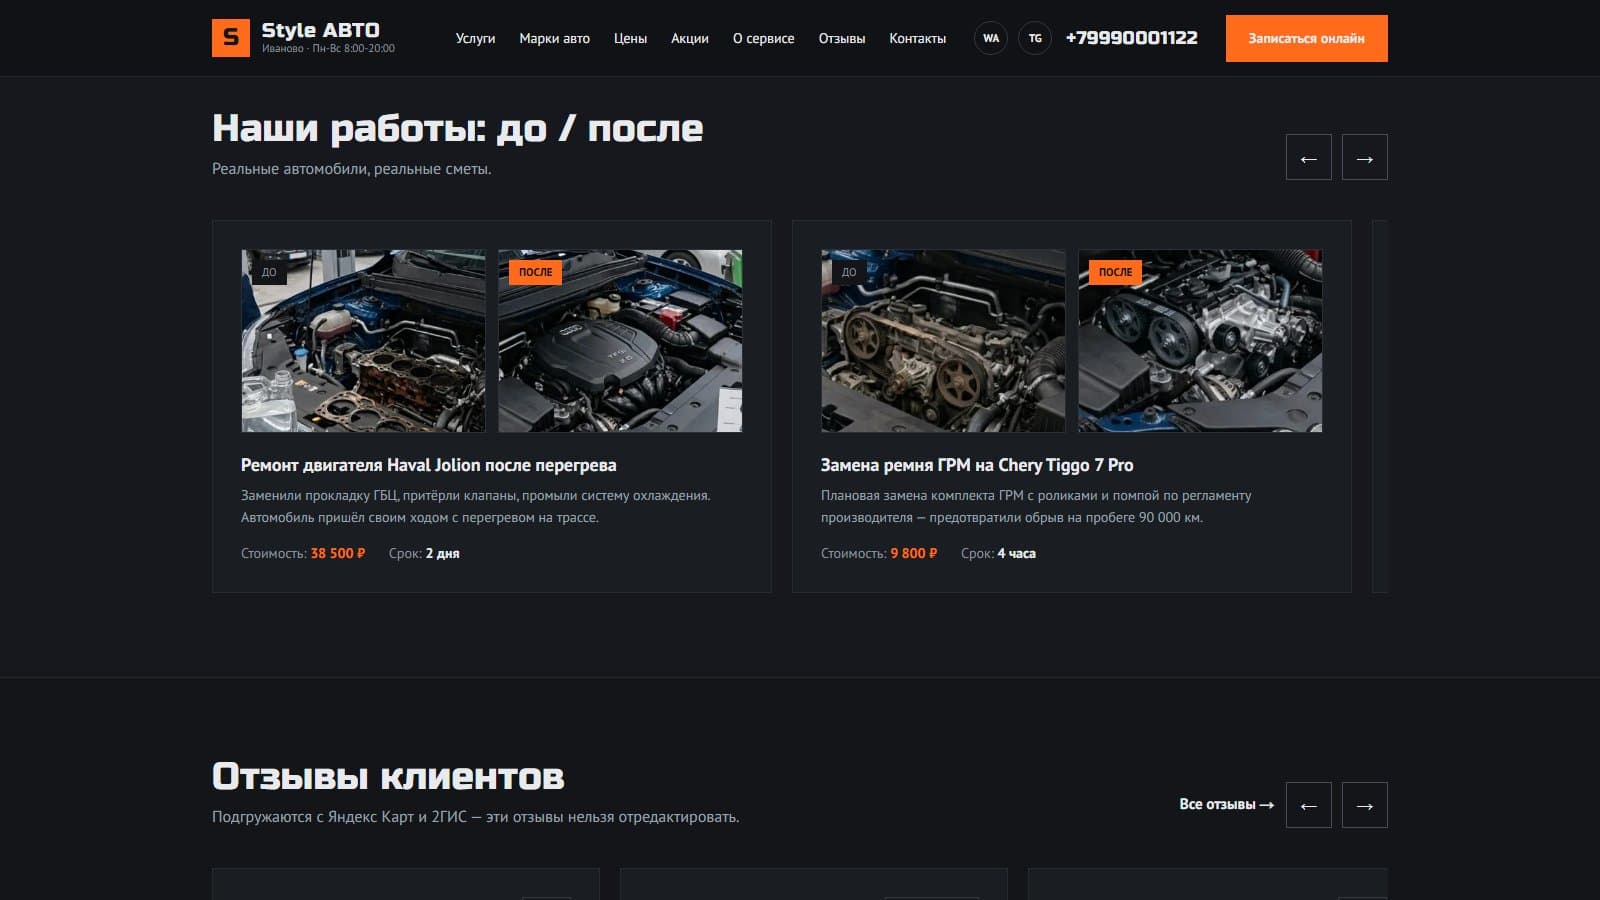
Task: Open the Марки авто menu item
Action: click(554, 38)
